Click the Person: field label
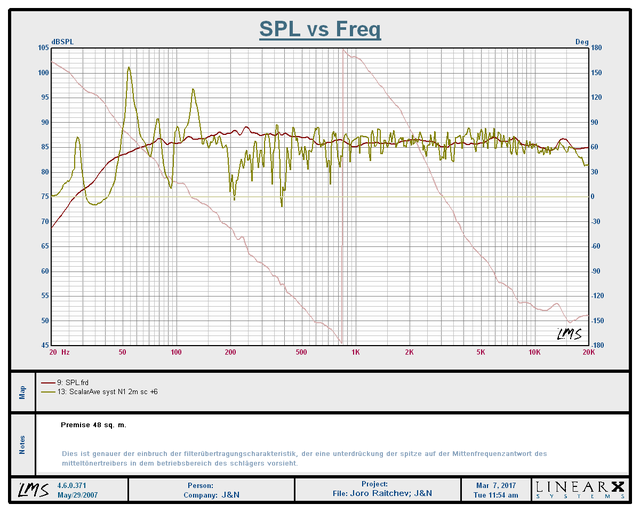The height and width of the screenshot is (512, 640). point(200,485)
